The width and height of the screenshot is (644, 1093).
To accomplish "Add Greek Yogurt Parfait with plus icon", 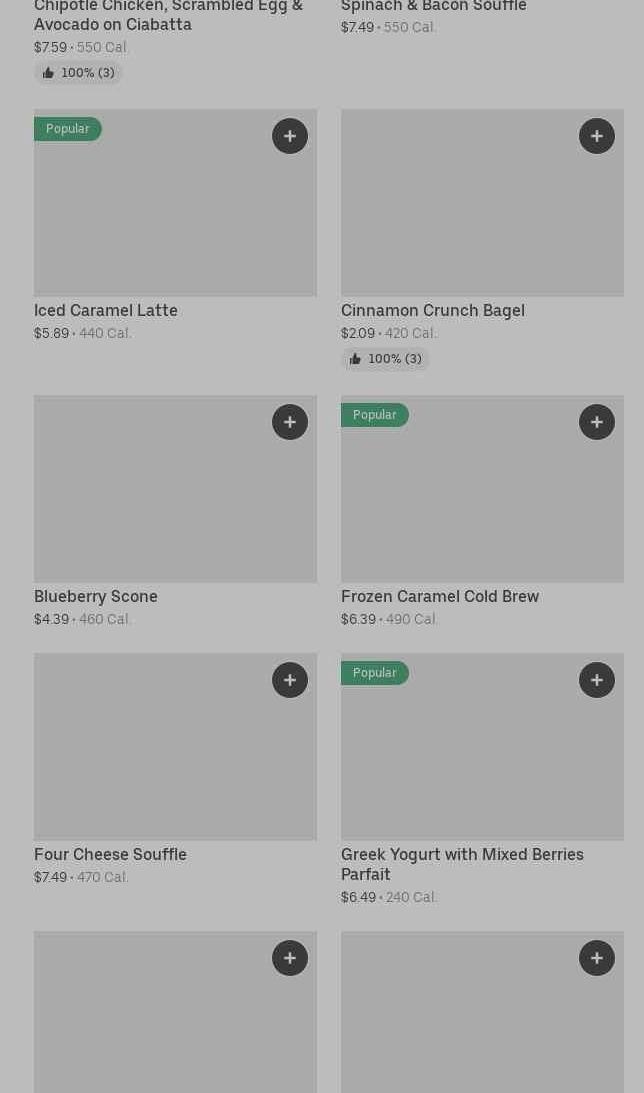I will [x=597, y=680].
